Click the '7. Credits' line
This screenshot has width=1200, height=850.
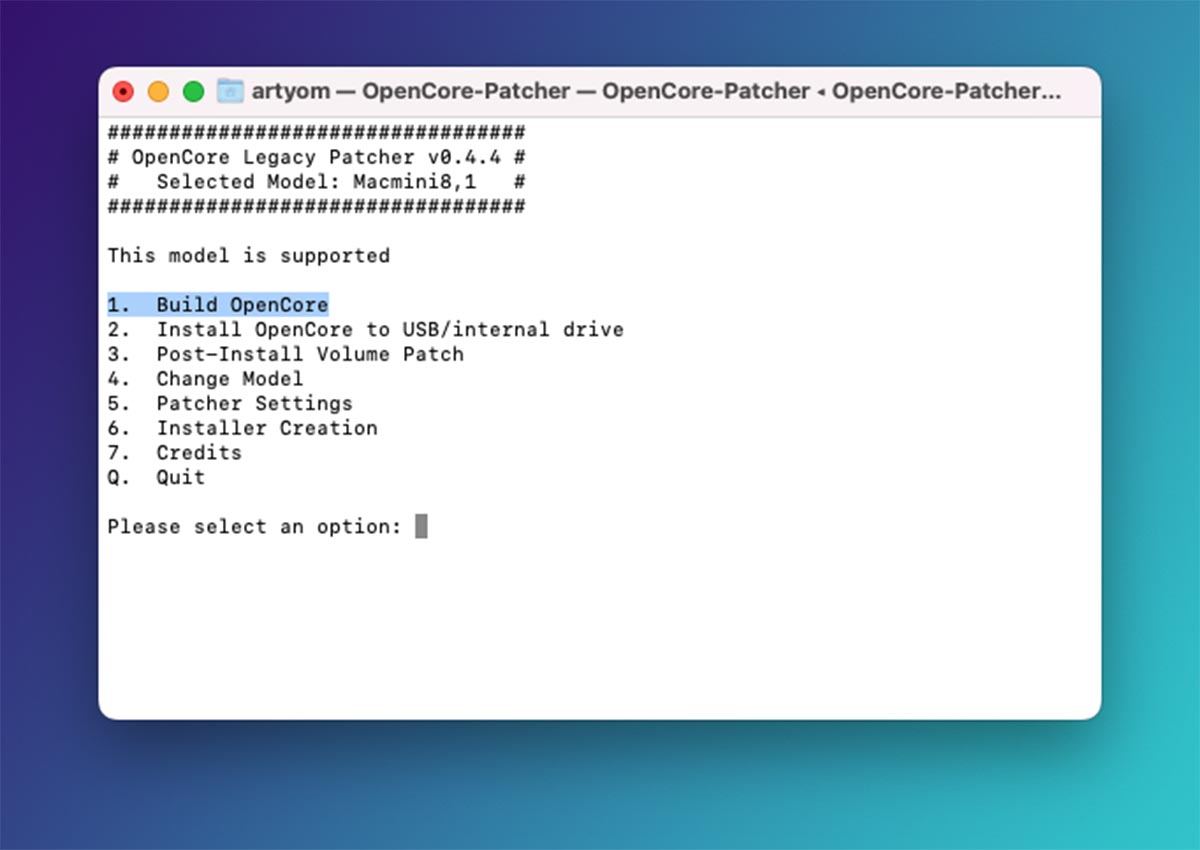coord(174,453)
